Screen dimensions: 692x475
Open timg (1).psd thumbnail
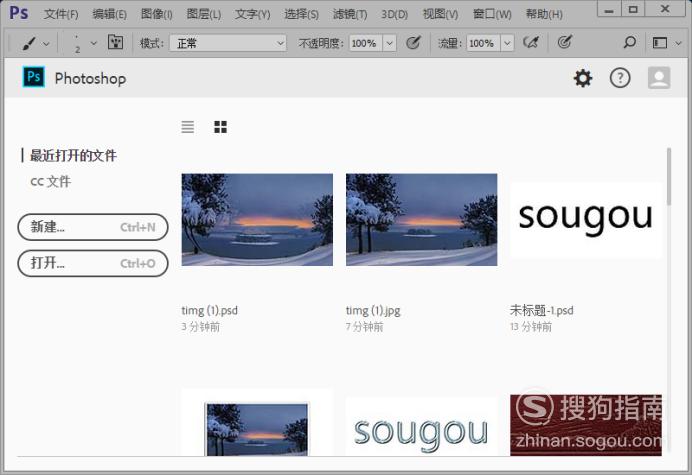(257, 219)
